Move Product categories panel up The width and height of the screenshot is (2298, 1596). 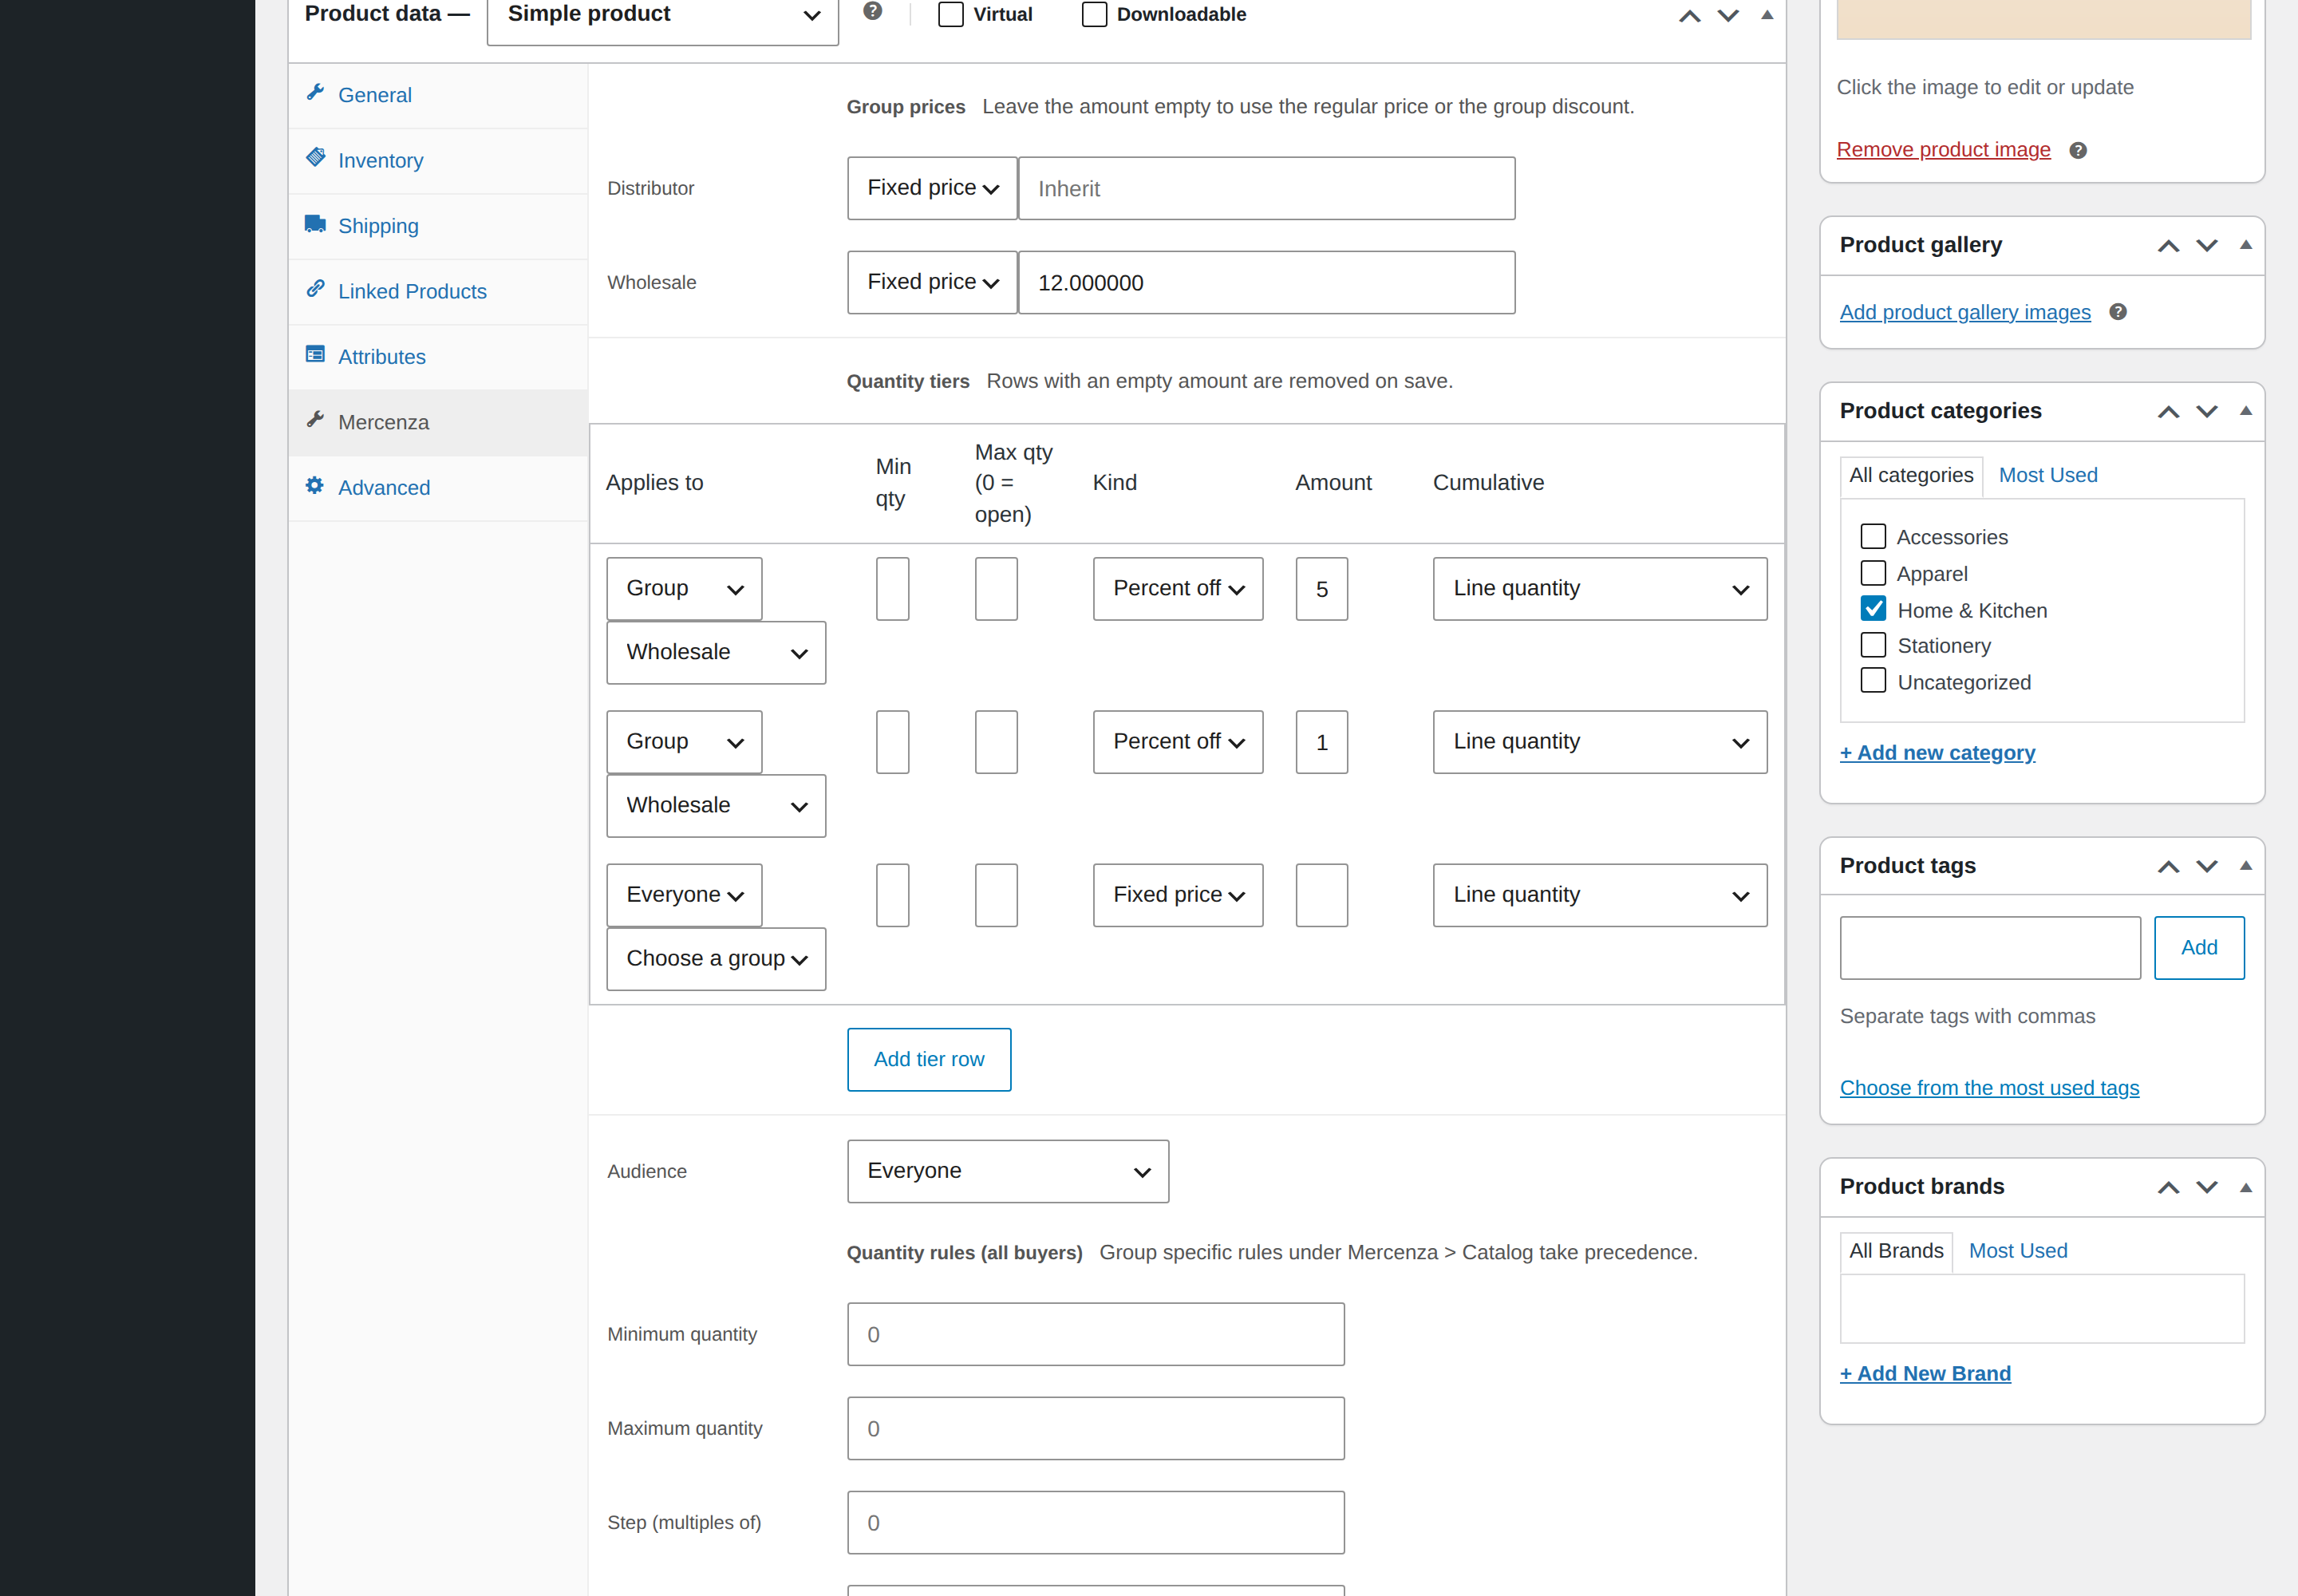click(2168, 412)
